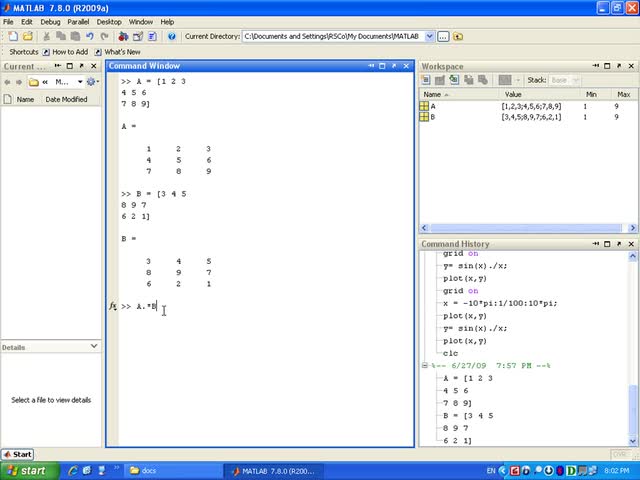The width and height of the screenshot is (640, 480).
Task: Browse for folder with ellipsis button
Action: (x=443, y=36)
